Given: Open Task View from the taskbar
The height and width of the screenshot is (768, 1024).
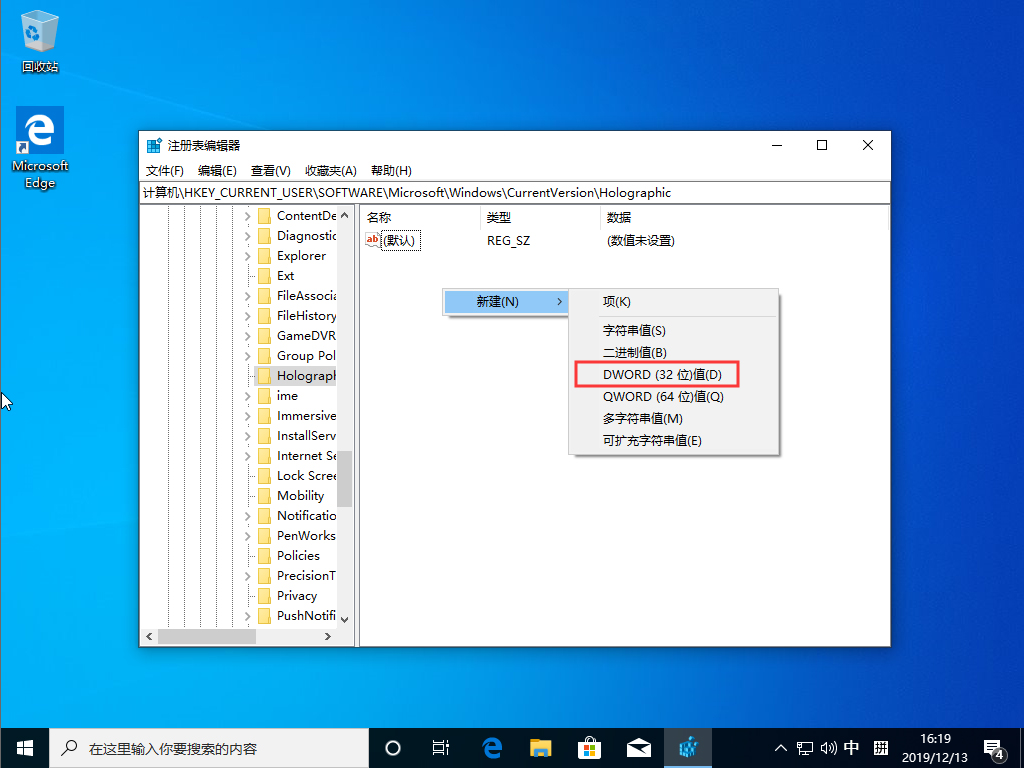Looking at the screenshot, I should coord(441,747).
